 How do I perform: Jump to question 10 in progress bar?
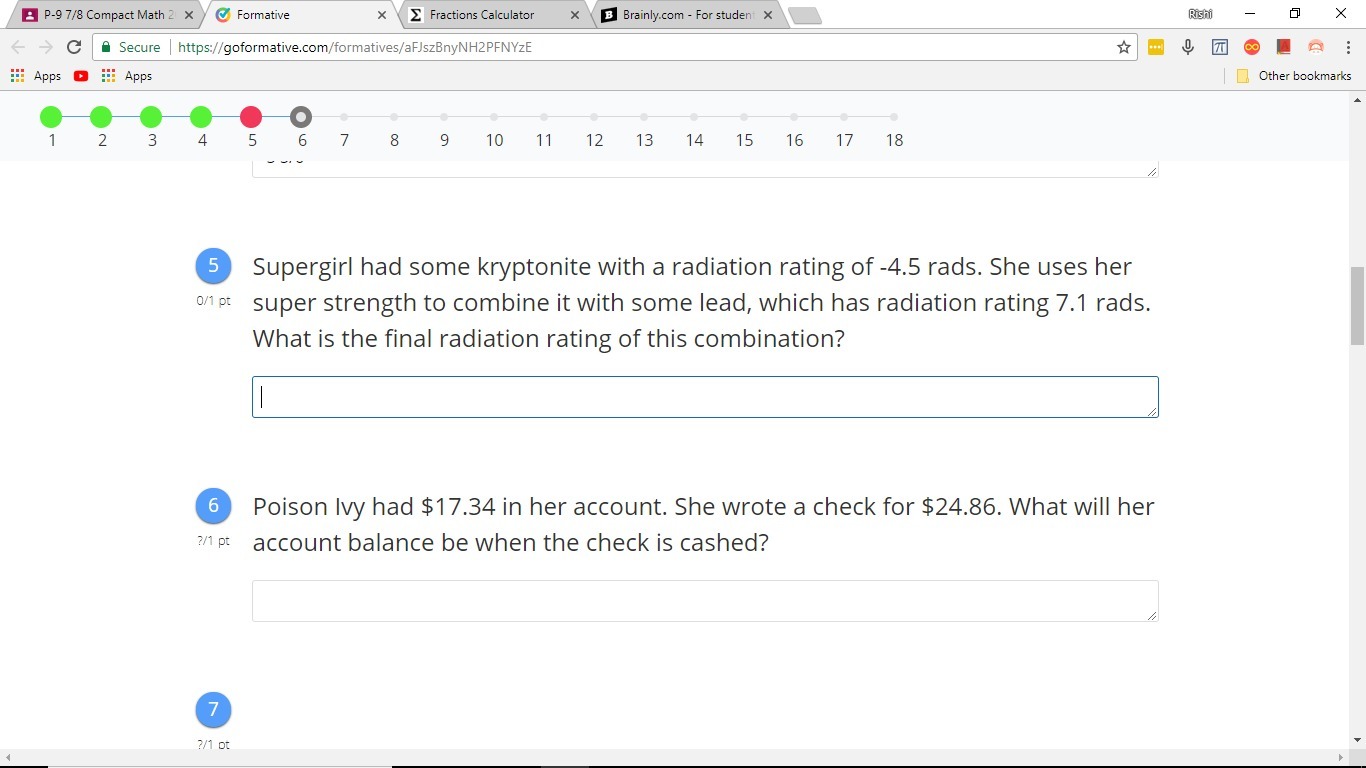(494, 118)
